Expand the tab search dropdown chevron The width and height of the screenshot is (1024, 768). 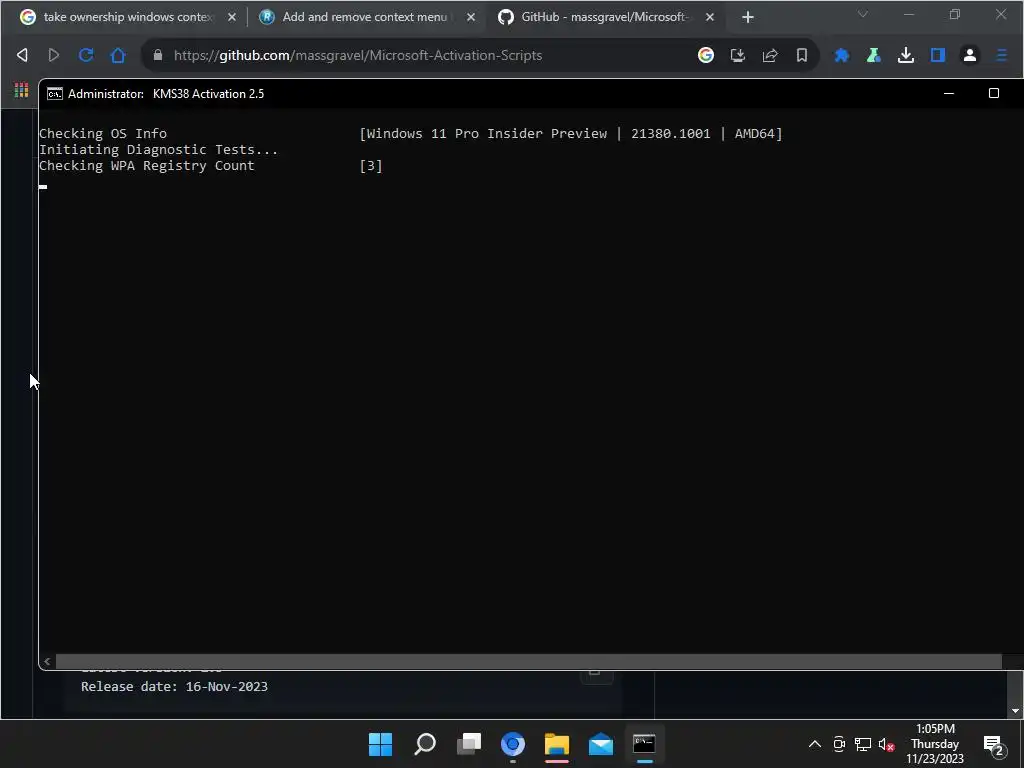point(863,14)
